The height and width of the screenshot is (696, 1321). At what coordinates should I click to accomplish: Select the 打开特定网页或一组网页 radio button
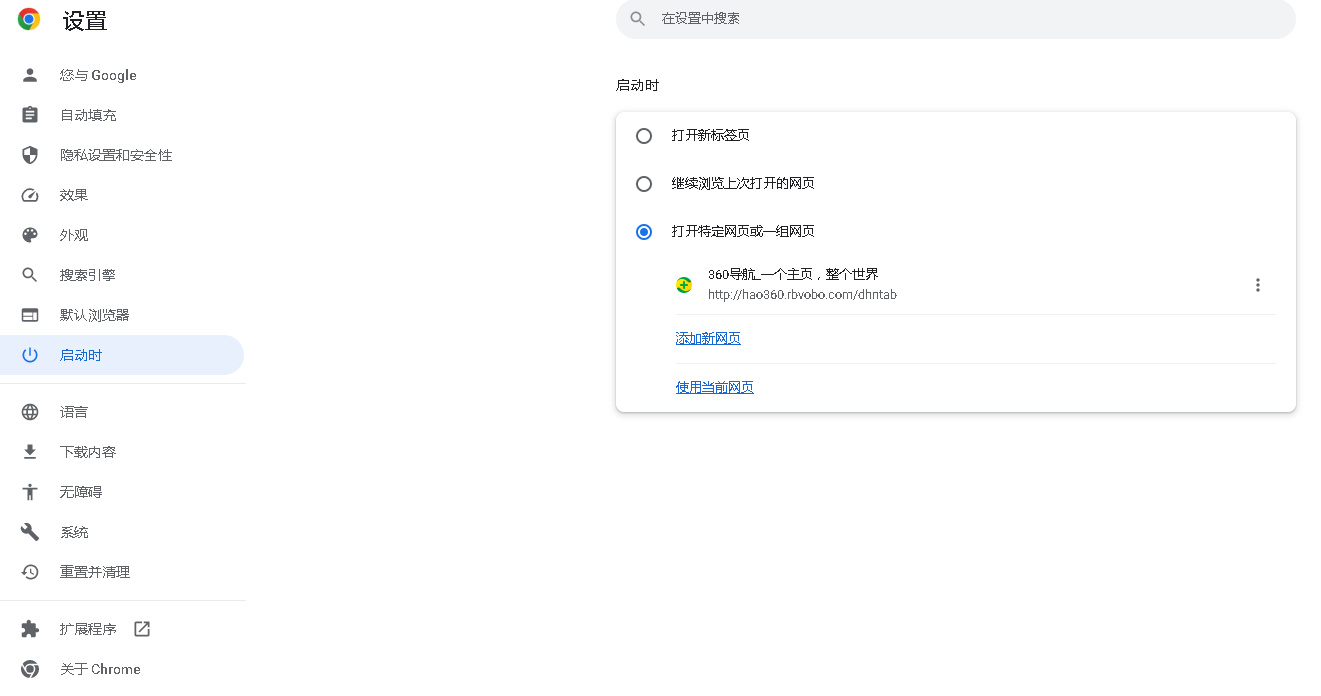click(x=644, y=231)
